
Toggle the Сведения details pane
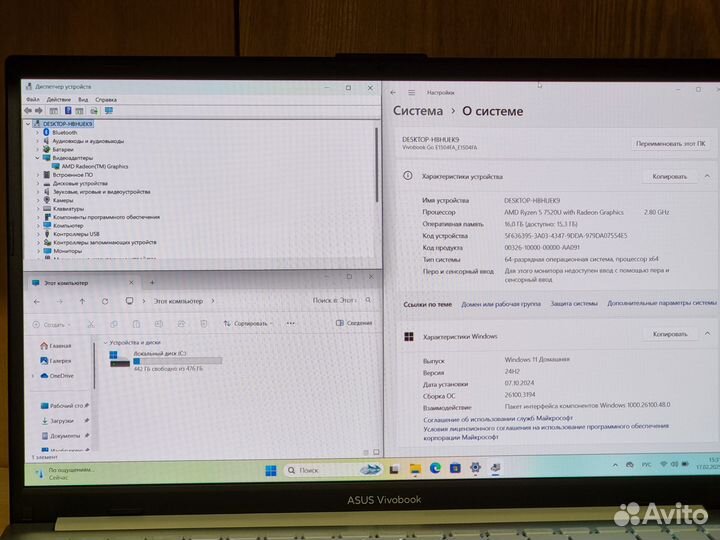tap(354, 323)
